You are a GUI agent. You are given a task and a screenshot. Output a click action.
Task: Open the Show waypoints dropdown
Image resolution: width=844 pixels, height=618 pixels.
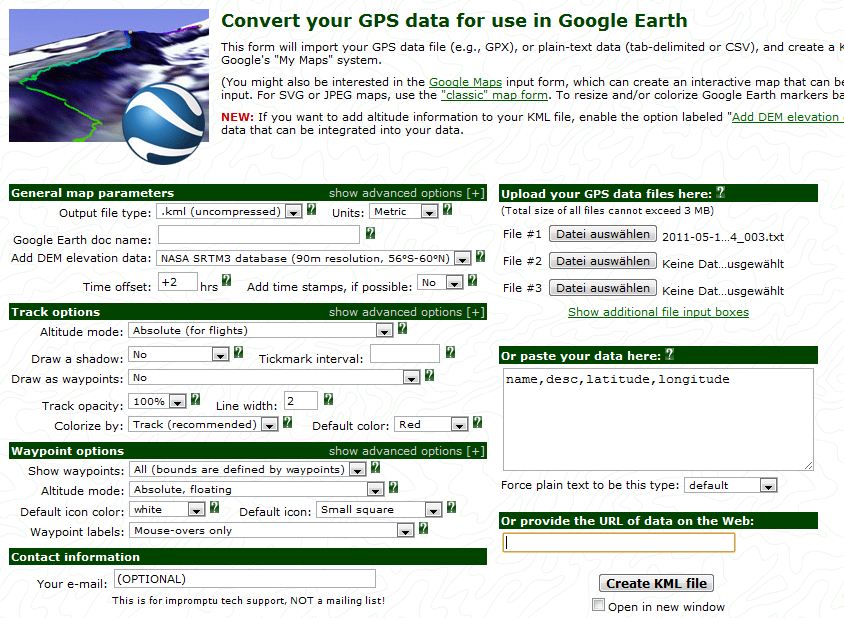click(248, 470)
